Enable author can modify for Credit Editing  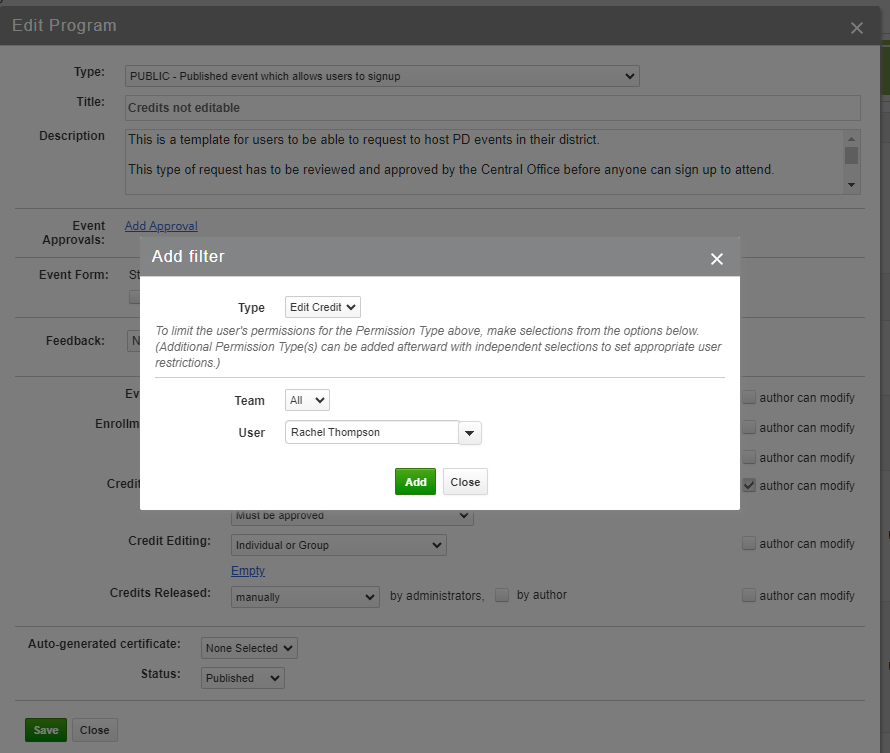point(749,543)
